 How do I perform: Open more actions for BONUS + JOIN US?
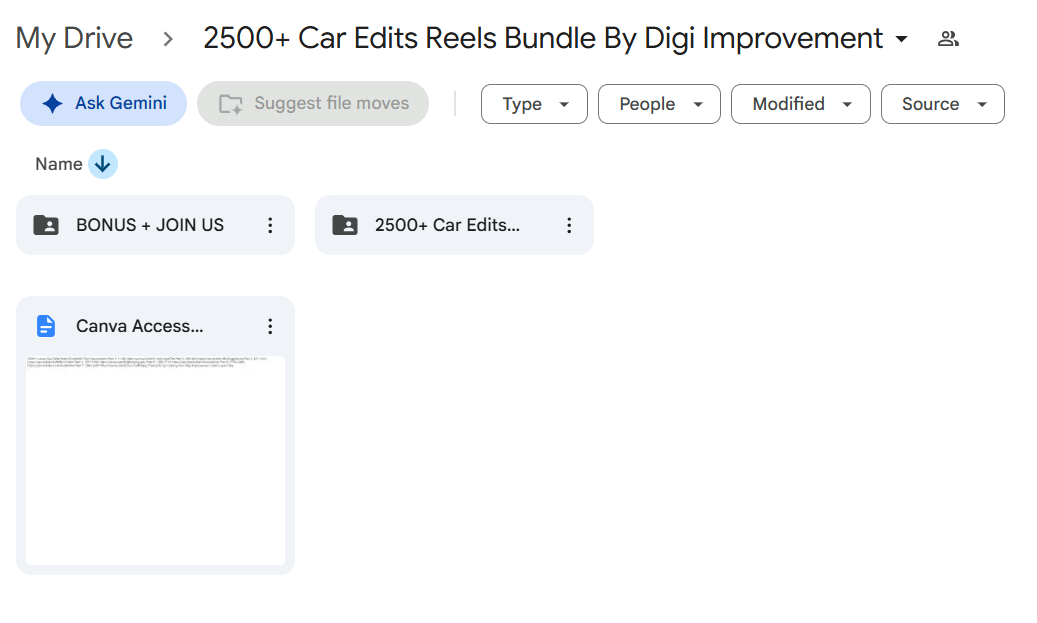270,226
